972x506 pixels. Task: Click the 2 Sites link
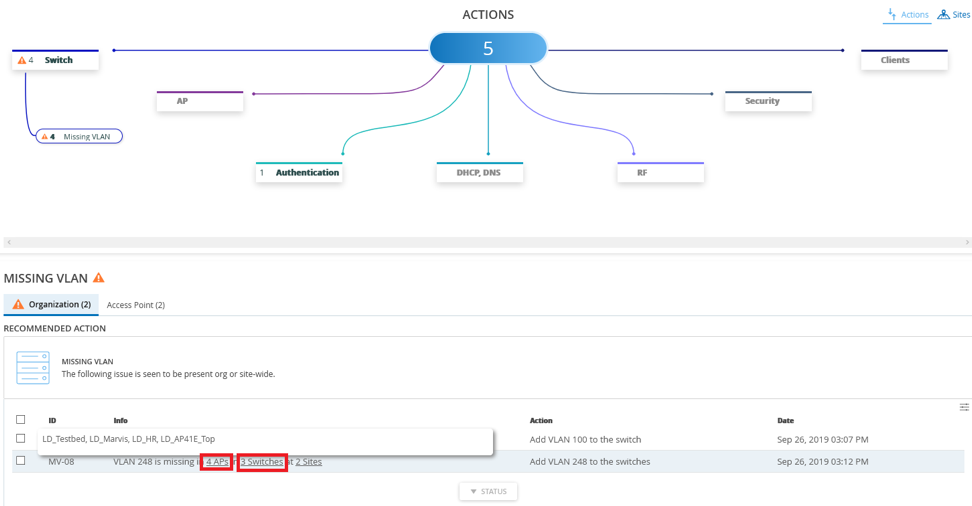click(x=309, y=462)
